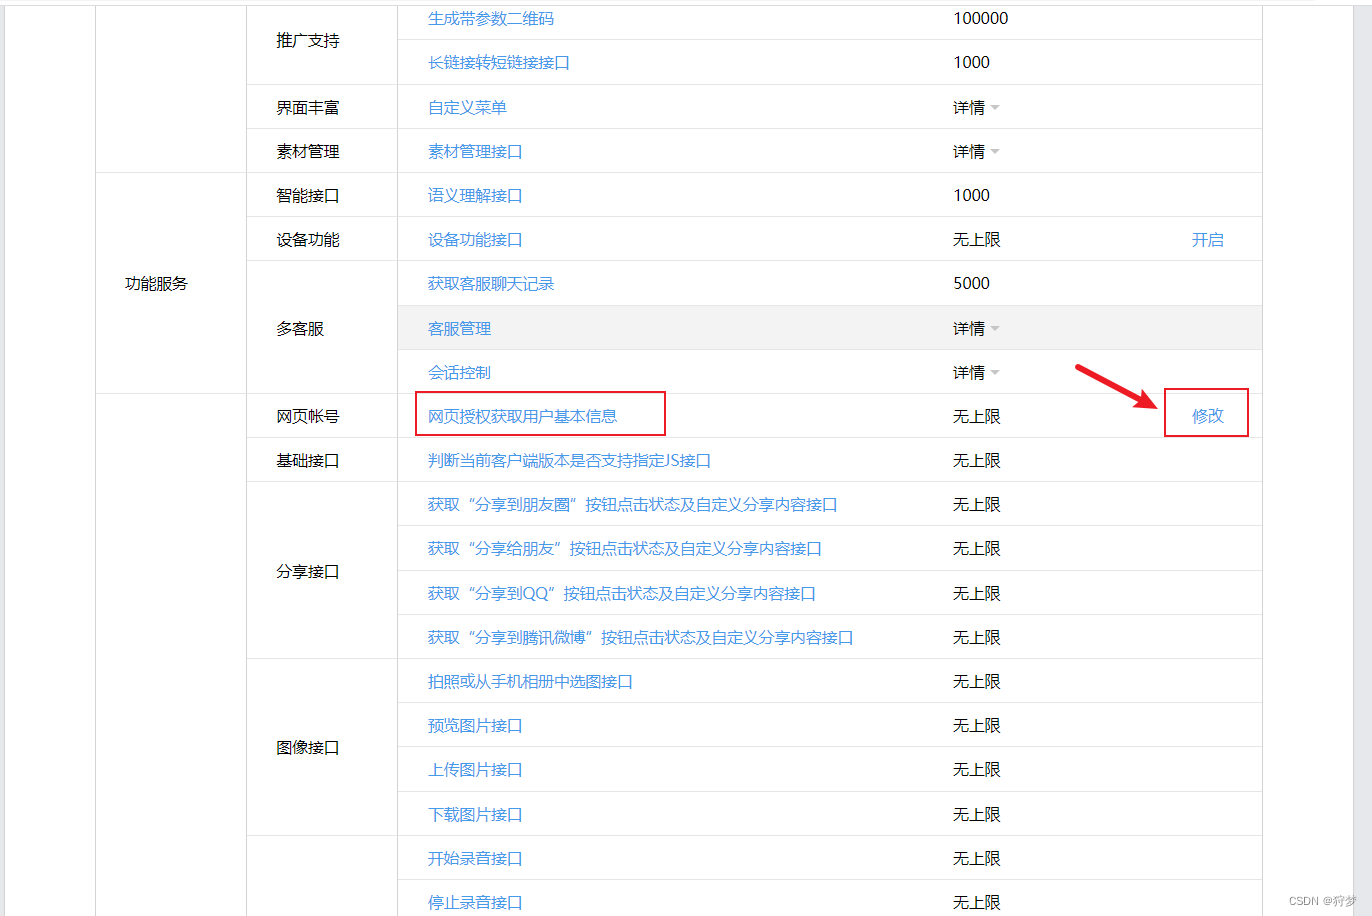Click 修改 for 网页授权获取用户基本信息
The image size is (1372, 916).
[1208, 417]
